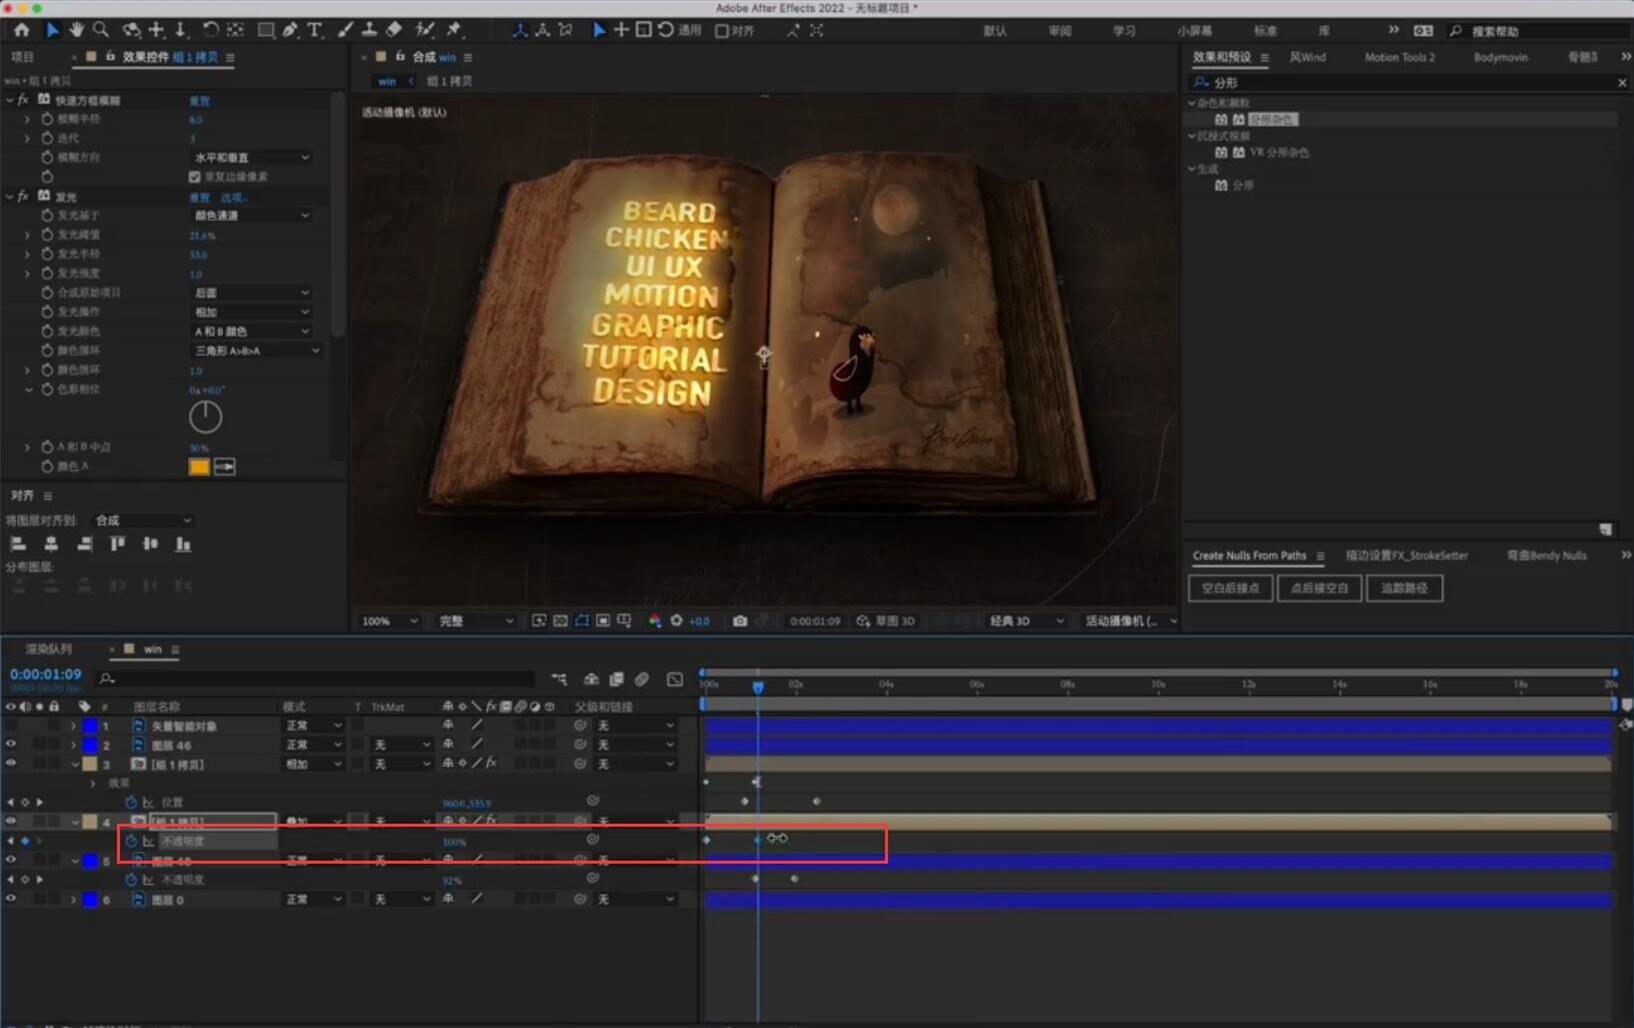
Task: Click the reset exposure icon in the viewer
Action: click(x=677, y=621)
